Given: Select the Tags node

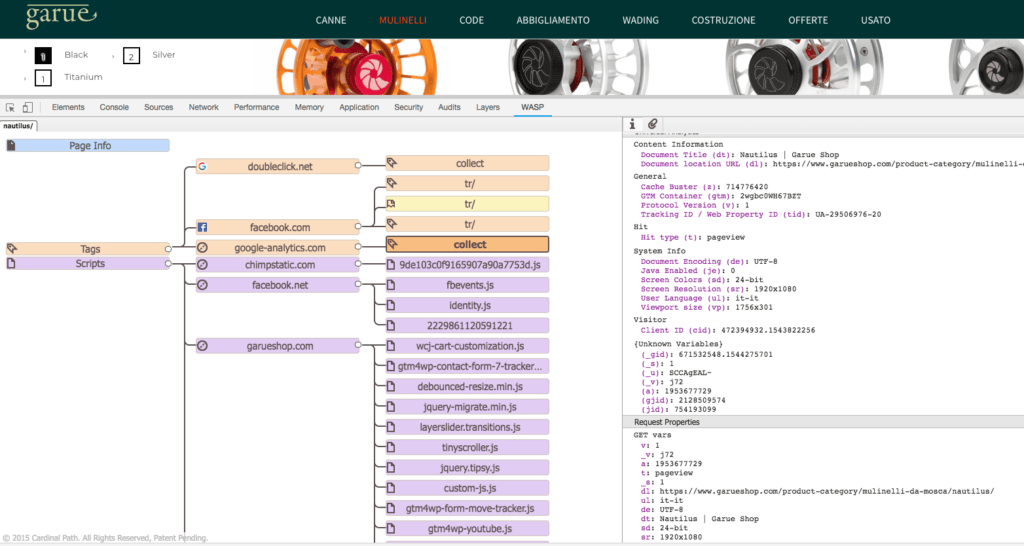Looking at the screenshot, I should (90, 249).
